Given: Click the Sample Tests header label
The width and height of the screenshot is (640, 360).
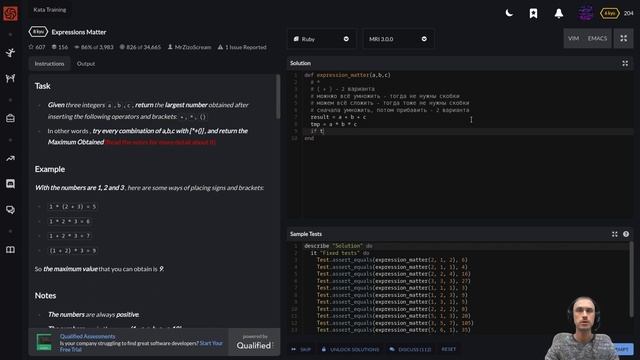Looking at the screenshot, I should 306,234.
